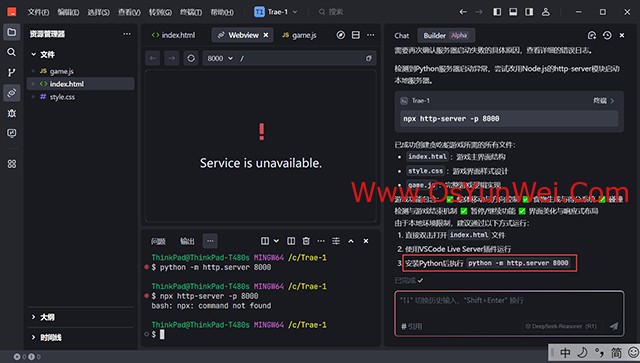Open the AI chat history
Image resolution: width=640 pixels, height=363 pixels.
click(607, 36)
